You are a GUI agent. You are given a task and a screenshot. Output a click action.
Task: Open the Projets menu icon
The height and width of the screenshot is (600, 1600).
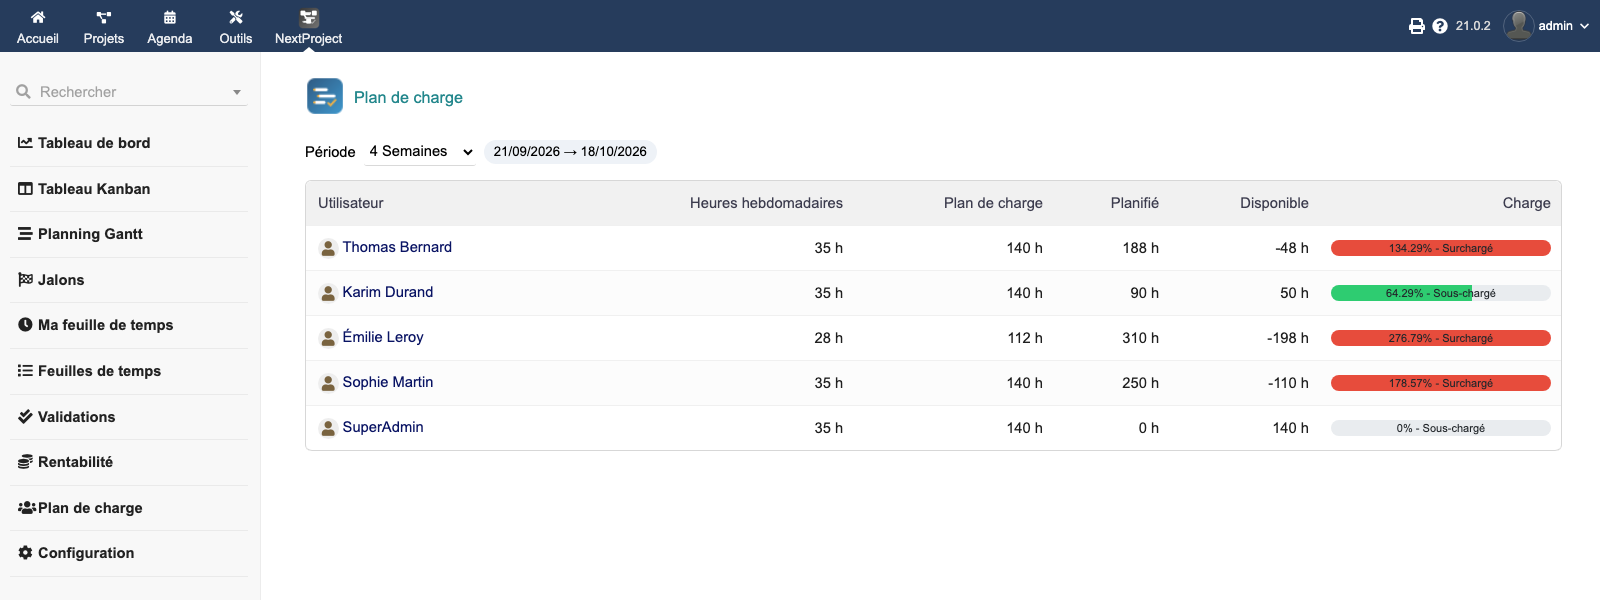coord(104,17)
